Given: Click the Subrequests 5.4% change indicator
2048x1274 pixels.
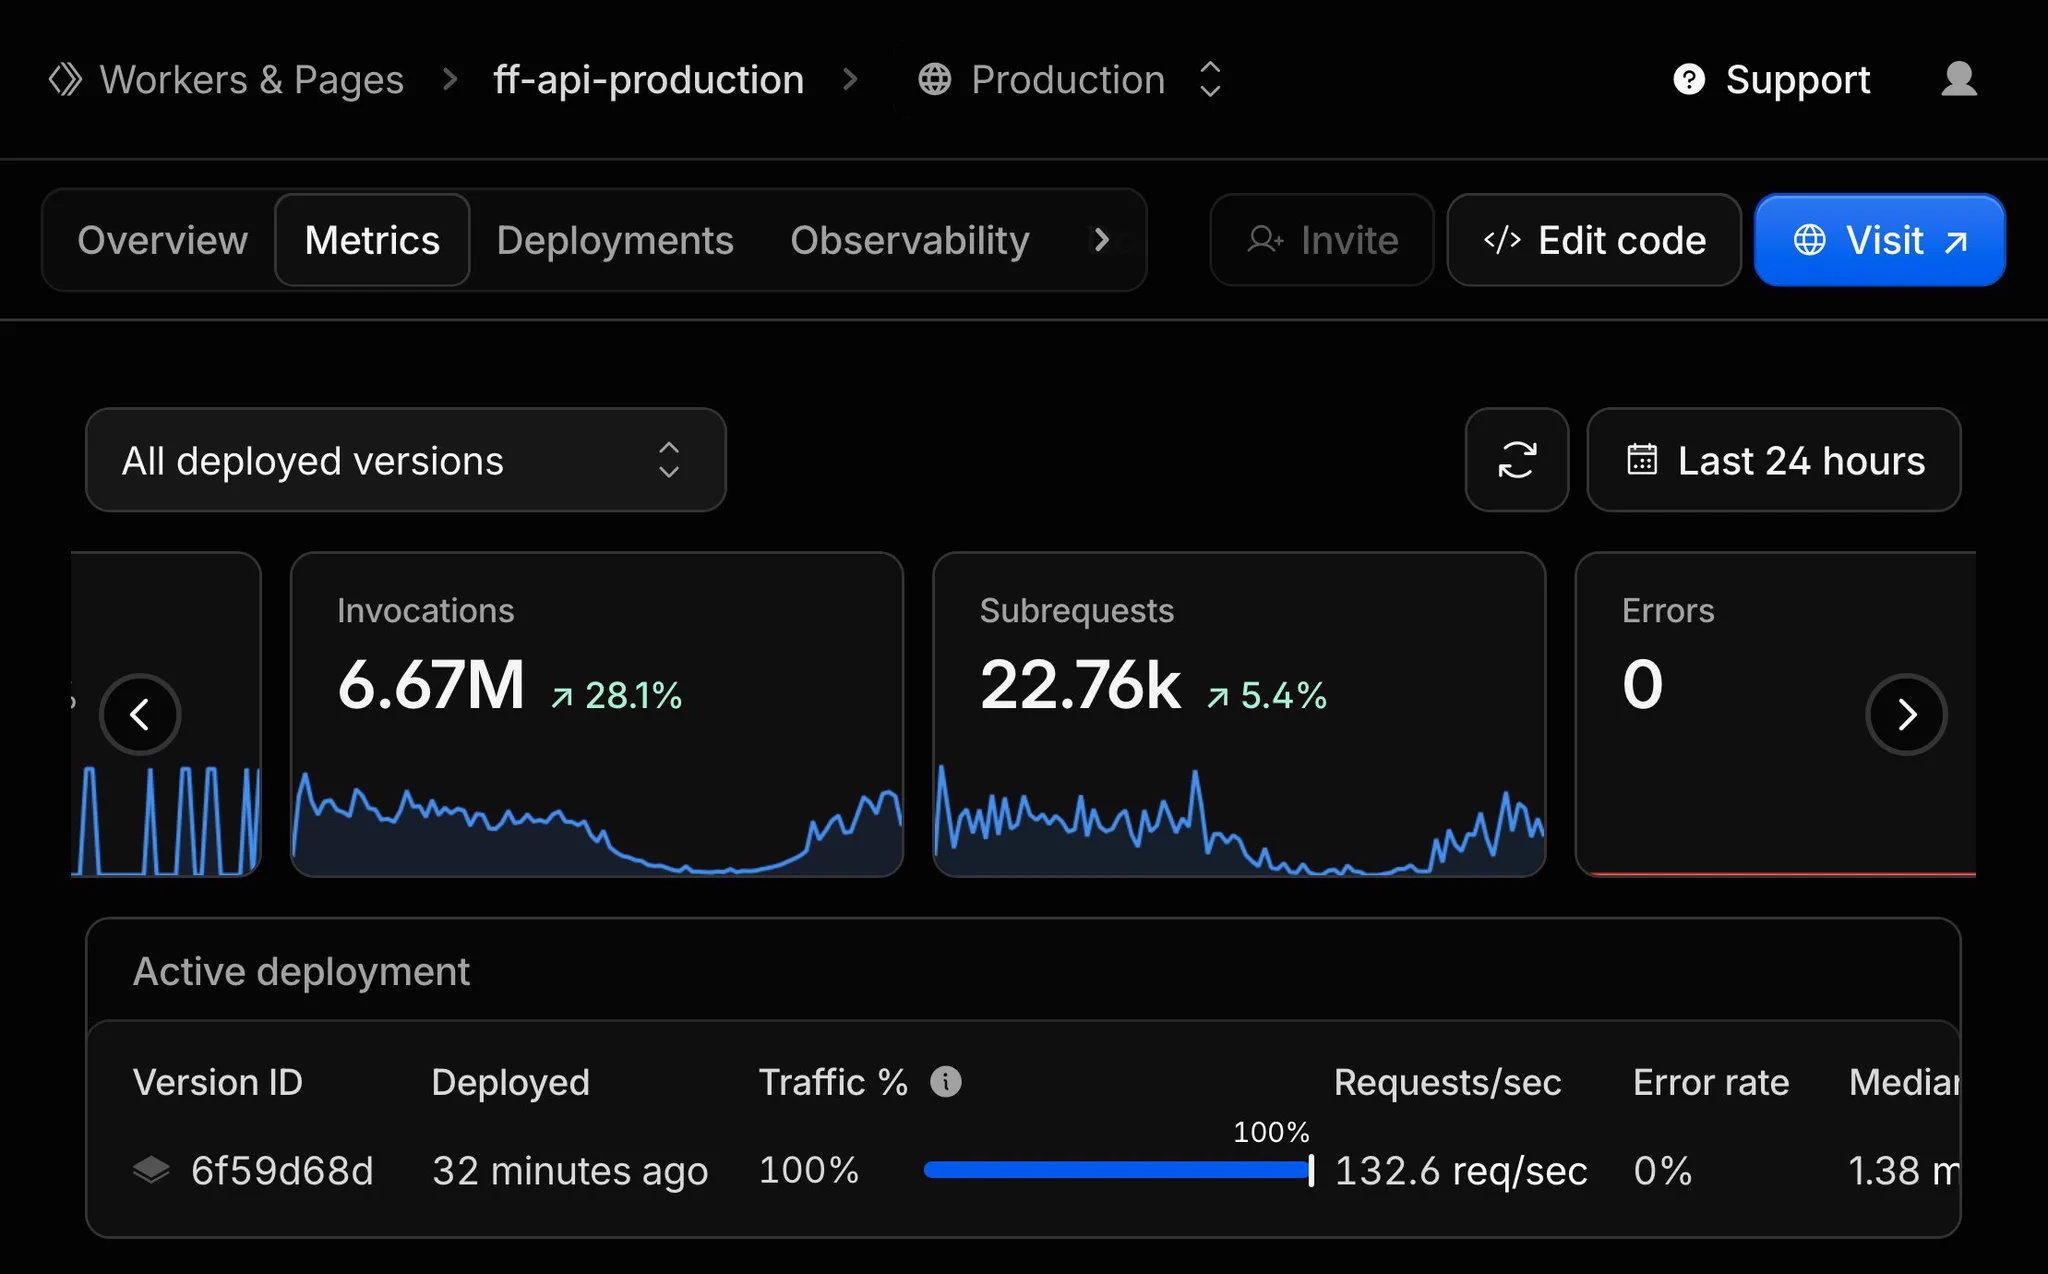Looking at the screenshot, I should (x=1266, y=695).
